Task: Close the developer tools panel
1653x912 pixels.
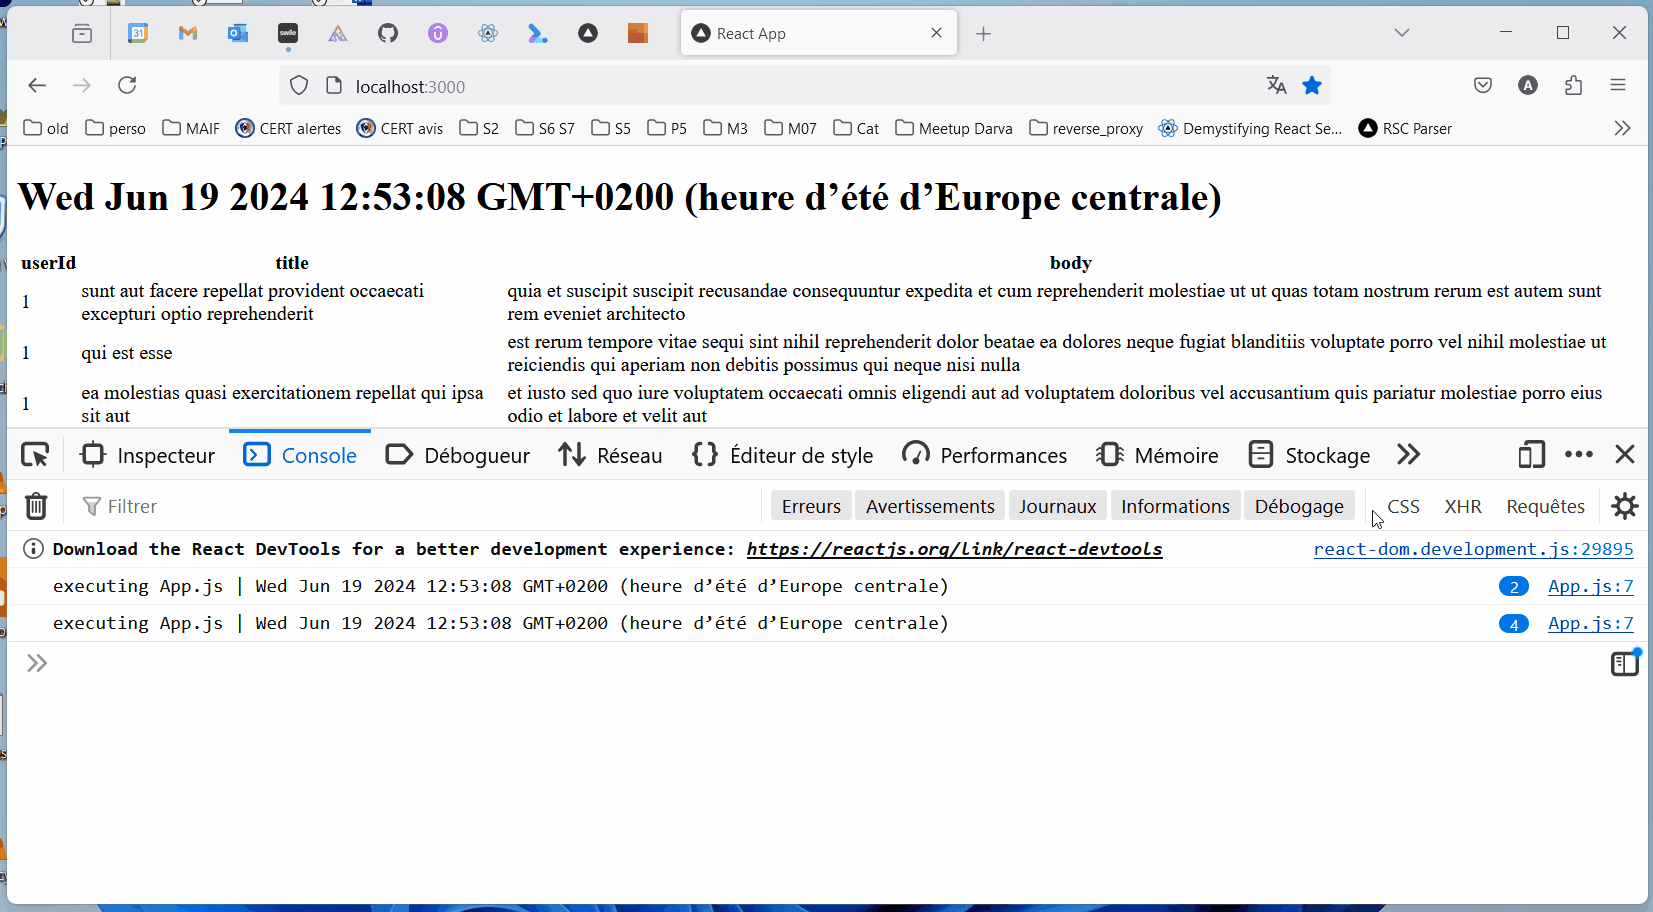Action: (1625, 455)
